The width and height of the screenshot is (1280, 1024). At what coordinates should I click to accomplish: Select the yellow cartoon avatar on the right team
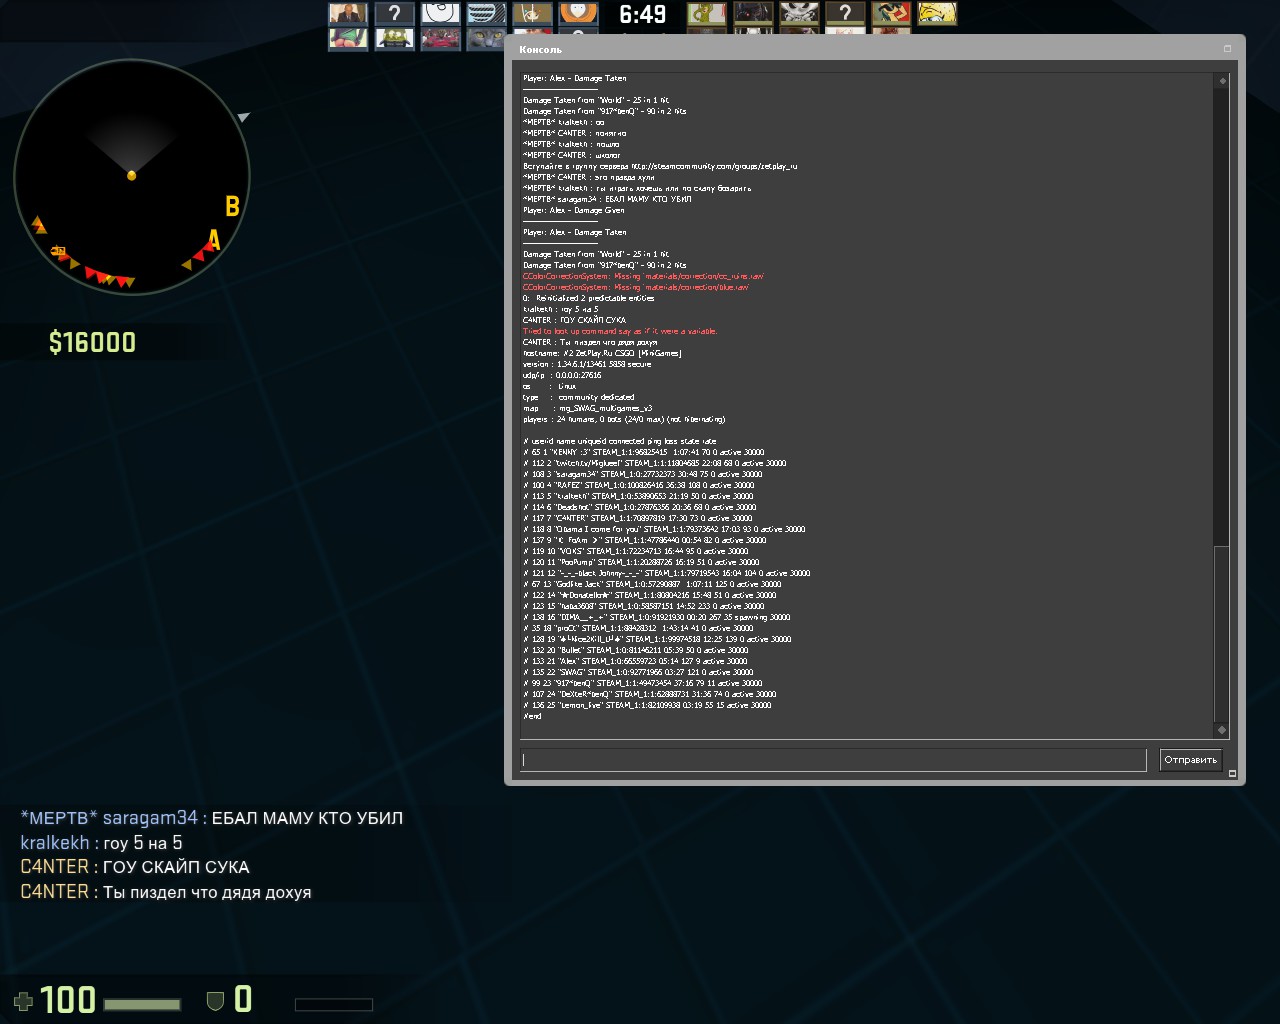click(937, 13)
